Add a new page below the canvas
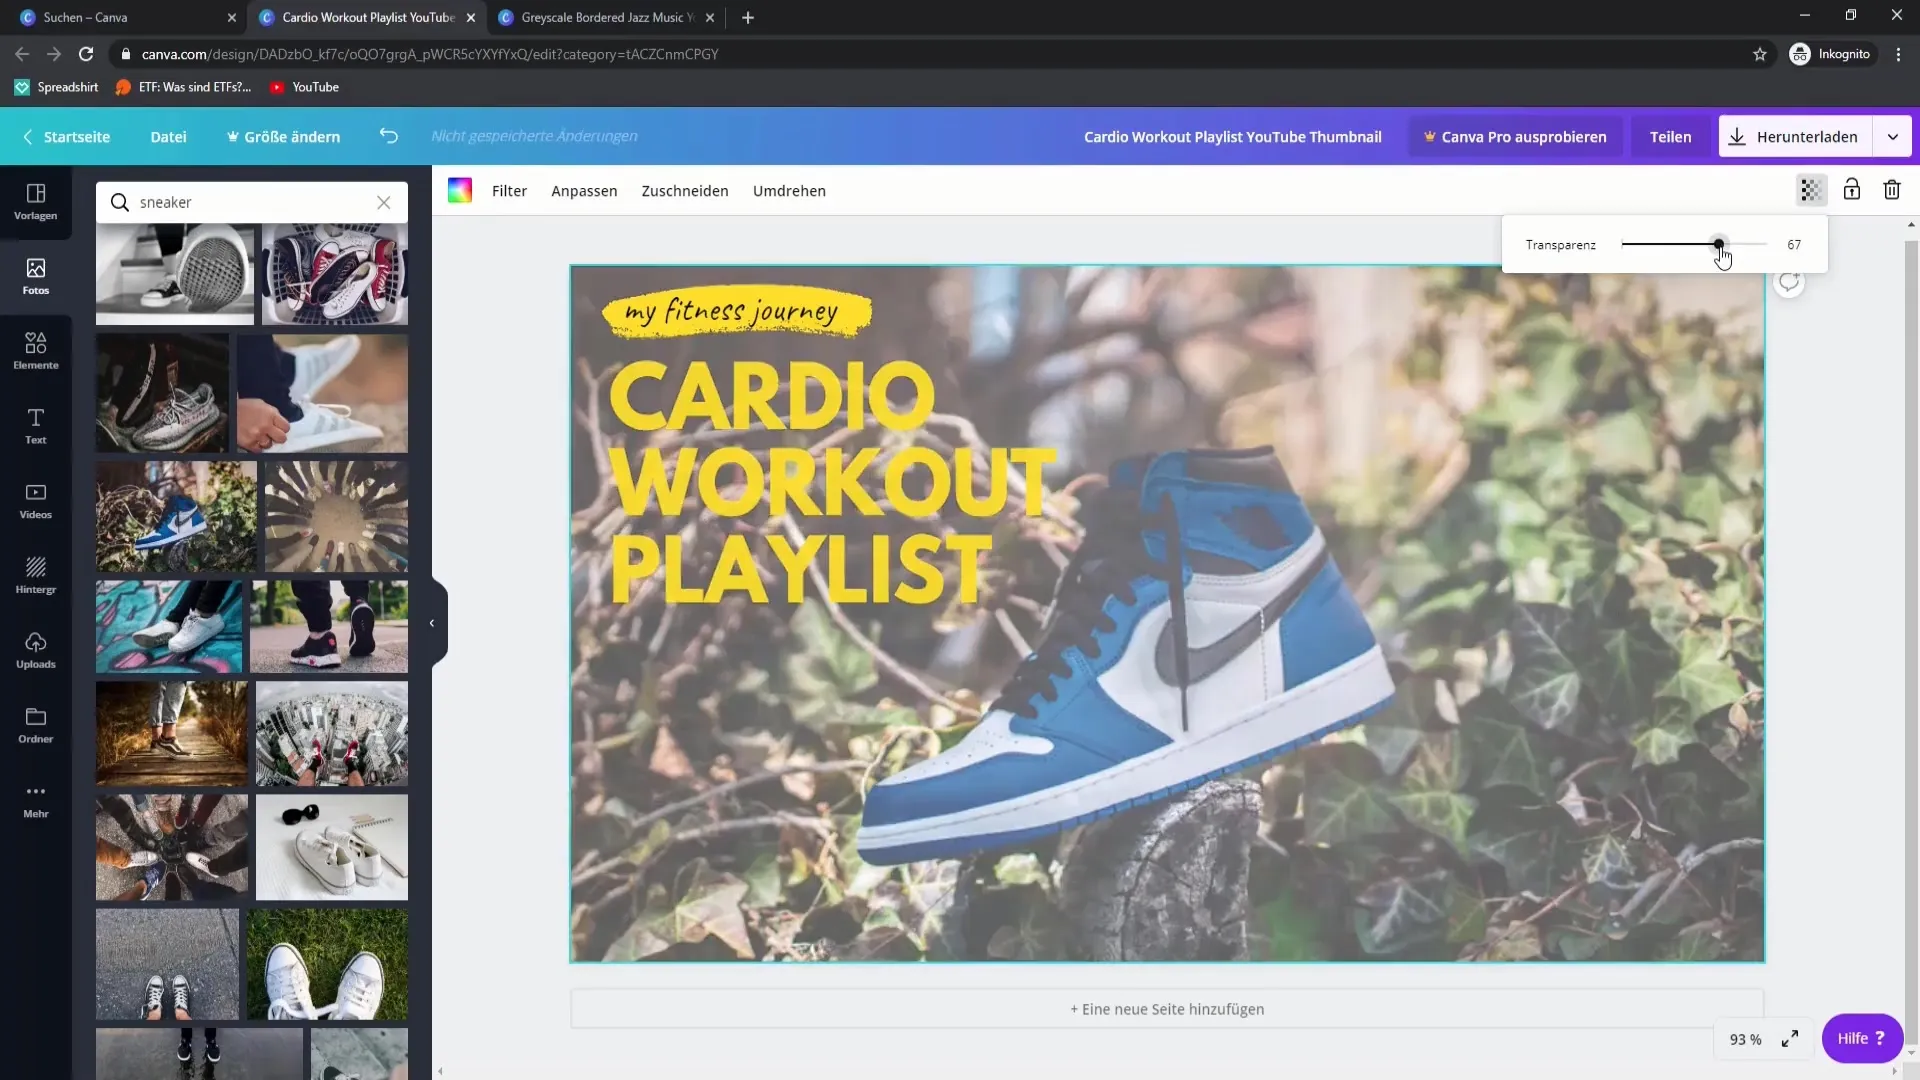Viewport: 1920px width, 1080px height. (1167, 1009)
